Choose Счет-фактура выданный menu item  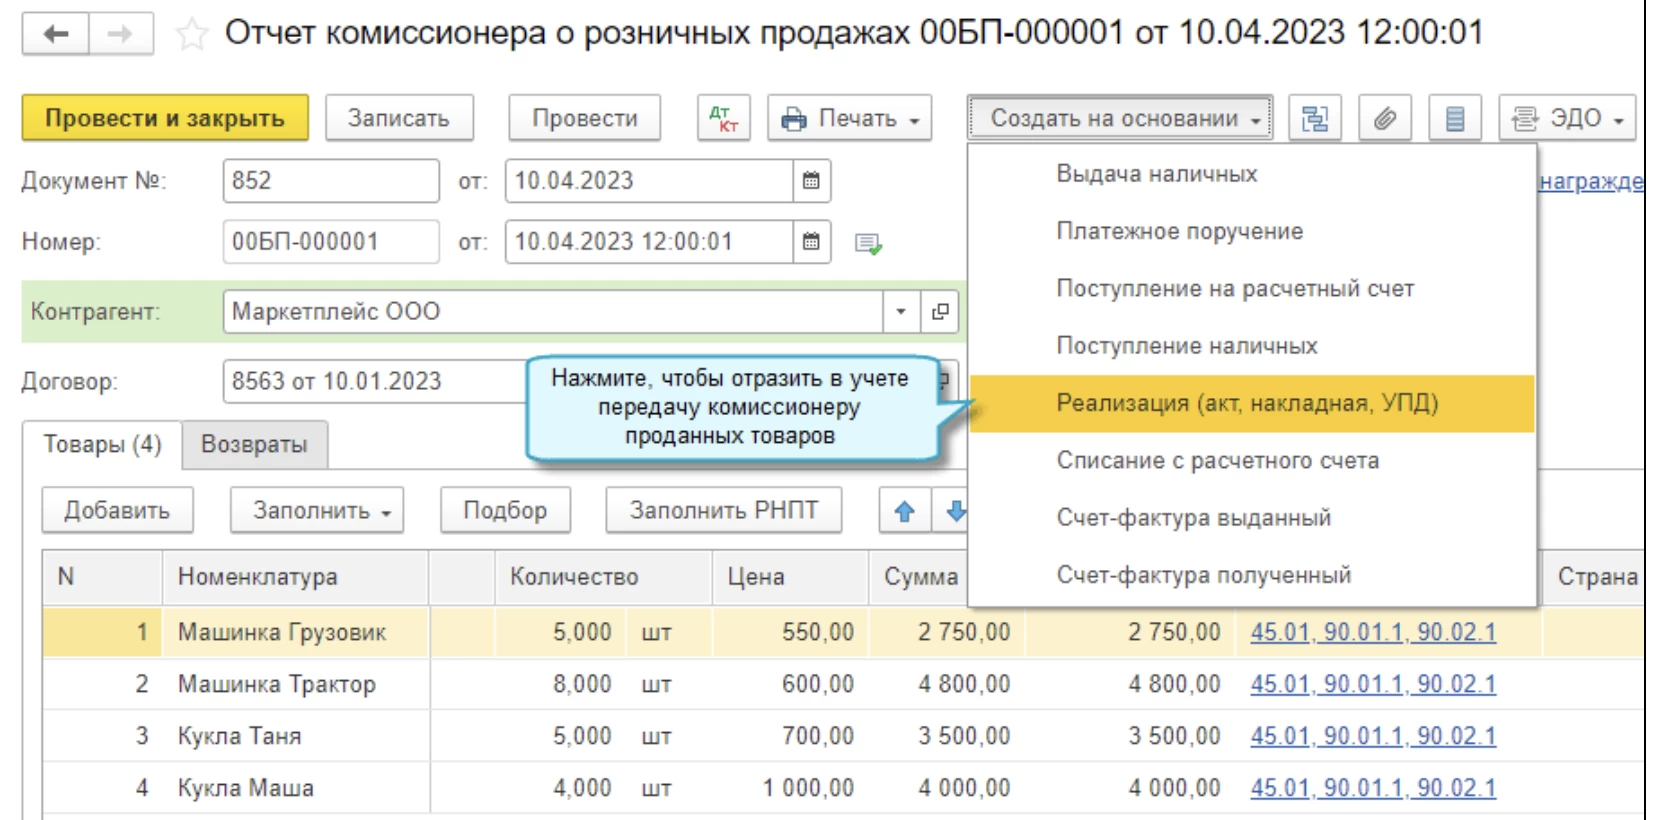coord(1193,518)
